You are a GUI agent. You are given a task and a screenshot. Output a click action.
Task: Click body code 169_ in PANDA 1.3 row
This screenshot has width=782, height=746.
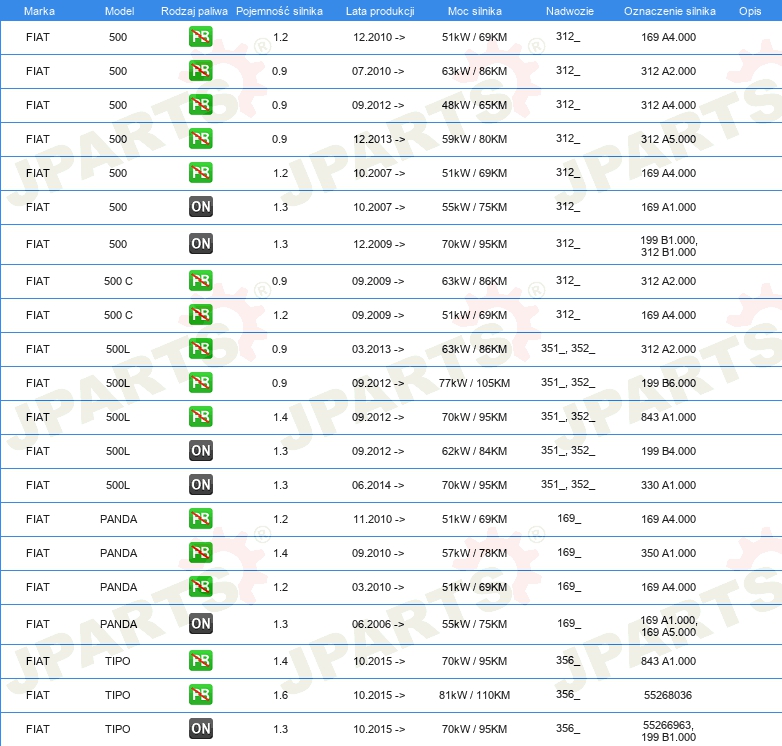[x=569, y=623]
